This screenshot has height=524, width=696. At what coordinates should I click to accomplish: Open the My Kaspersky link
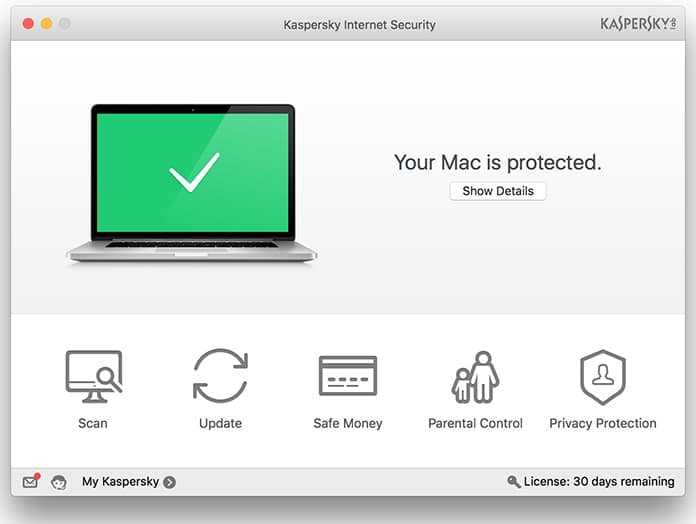120,481
